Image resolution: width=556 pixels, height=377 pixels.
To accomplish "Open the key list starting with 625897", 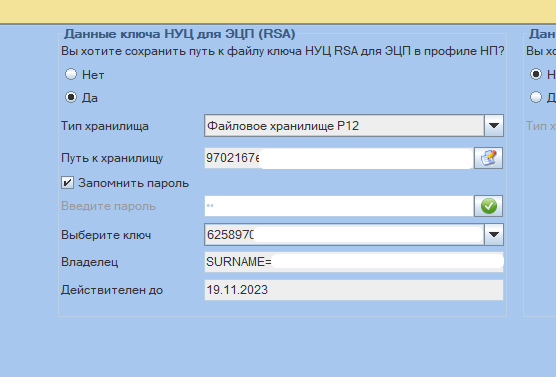I will [x=354, y=234].
